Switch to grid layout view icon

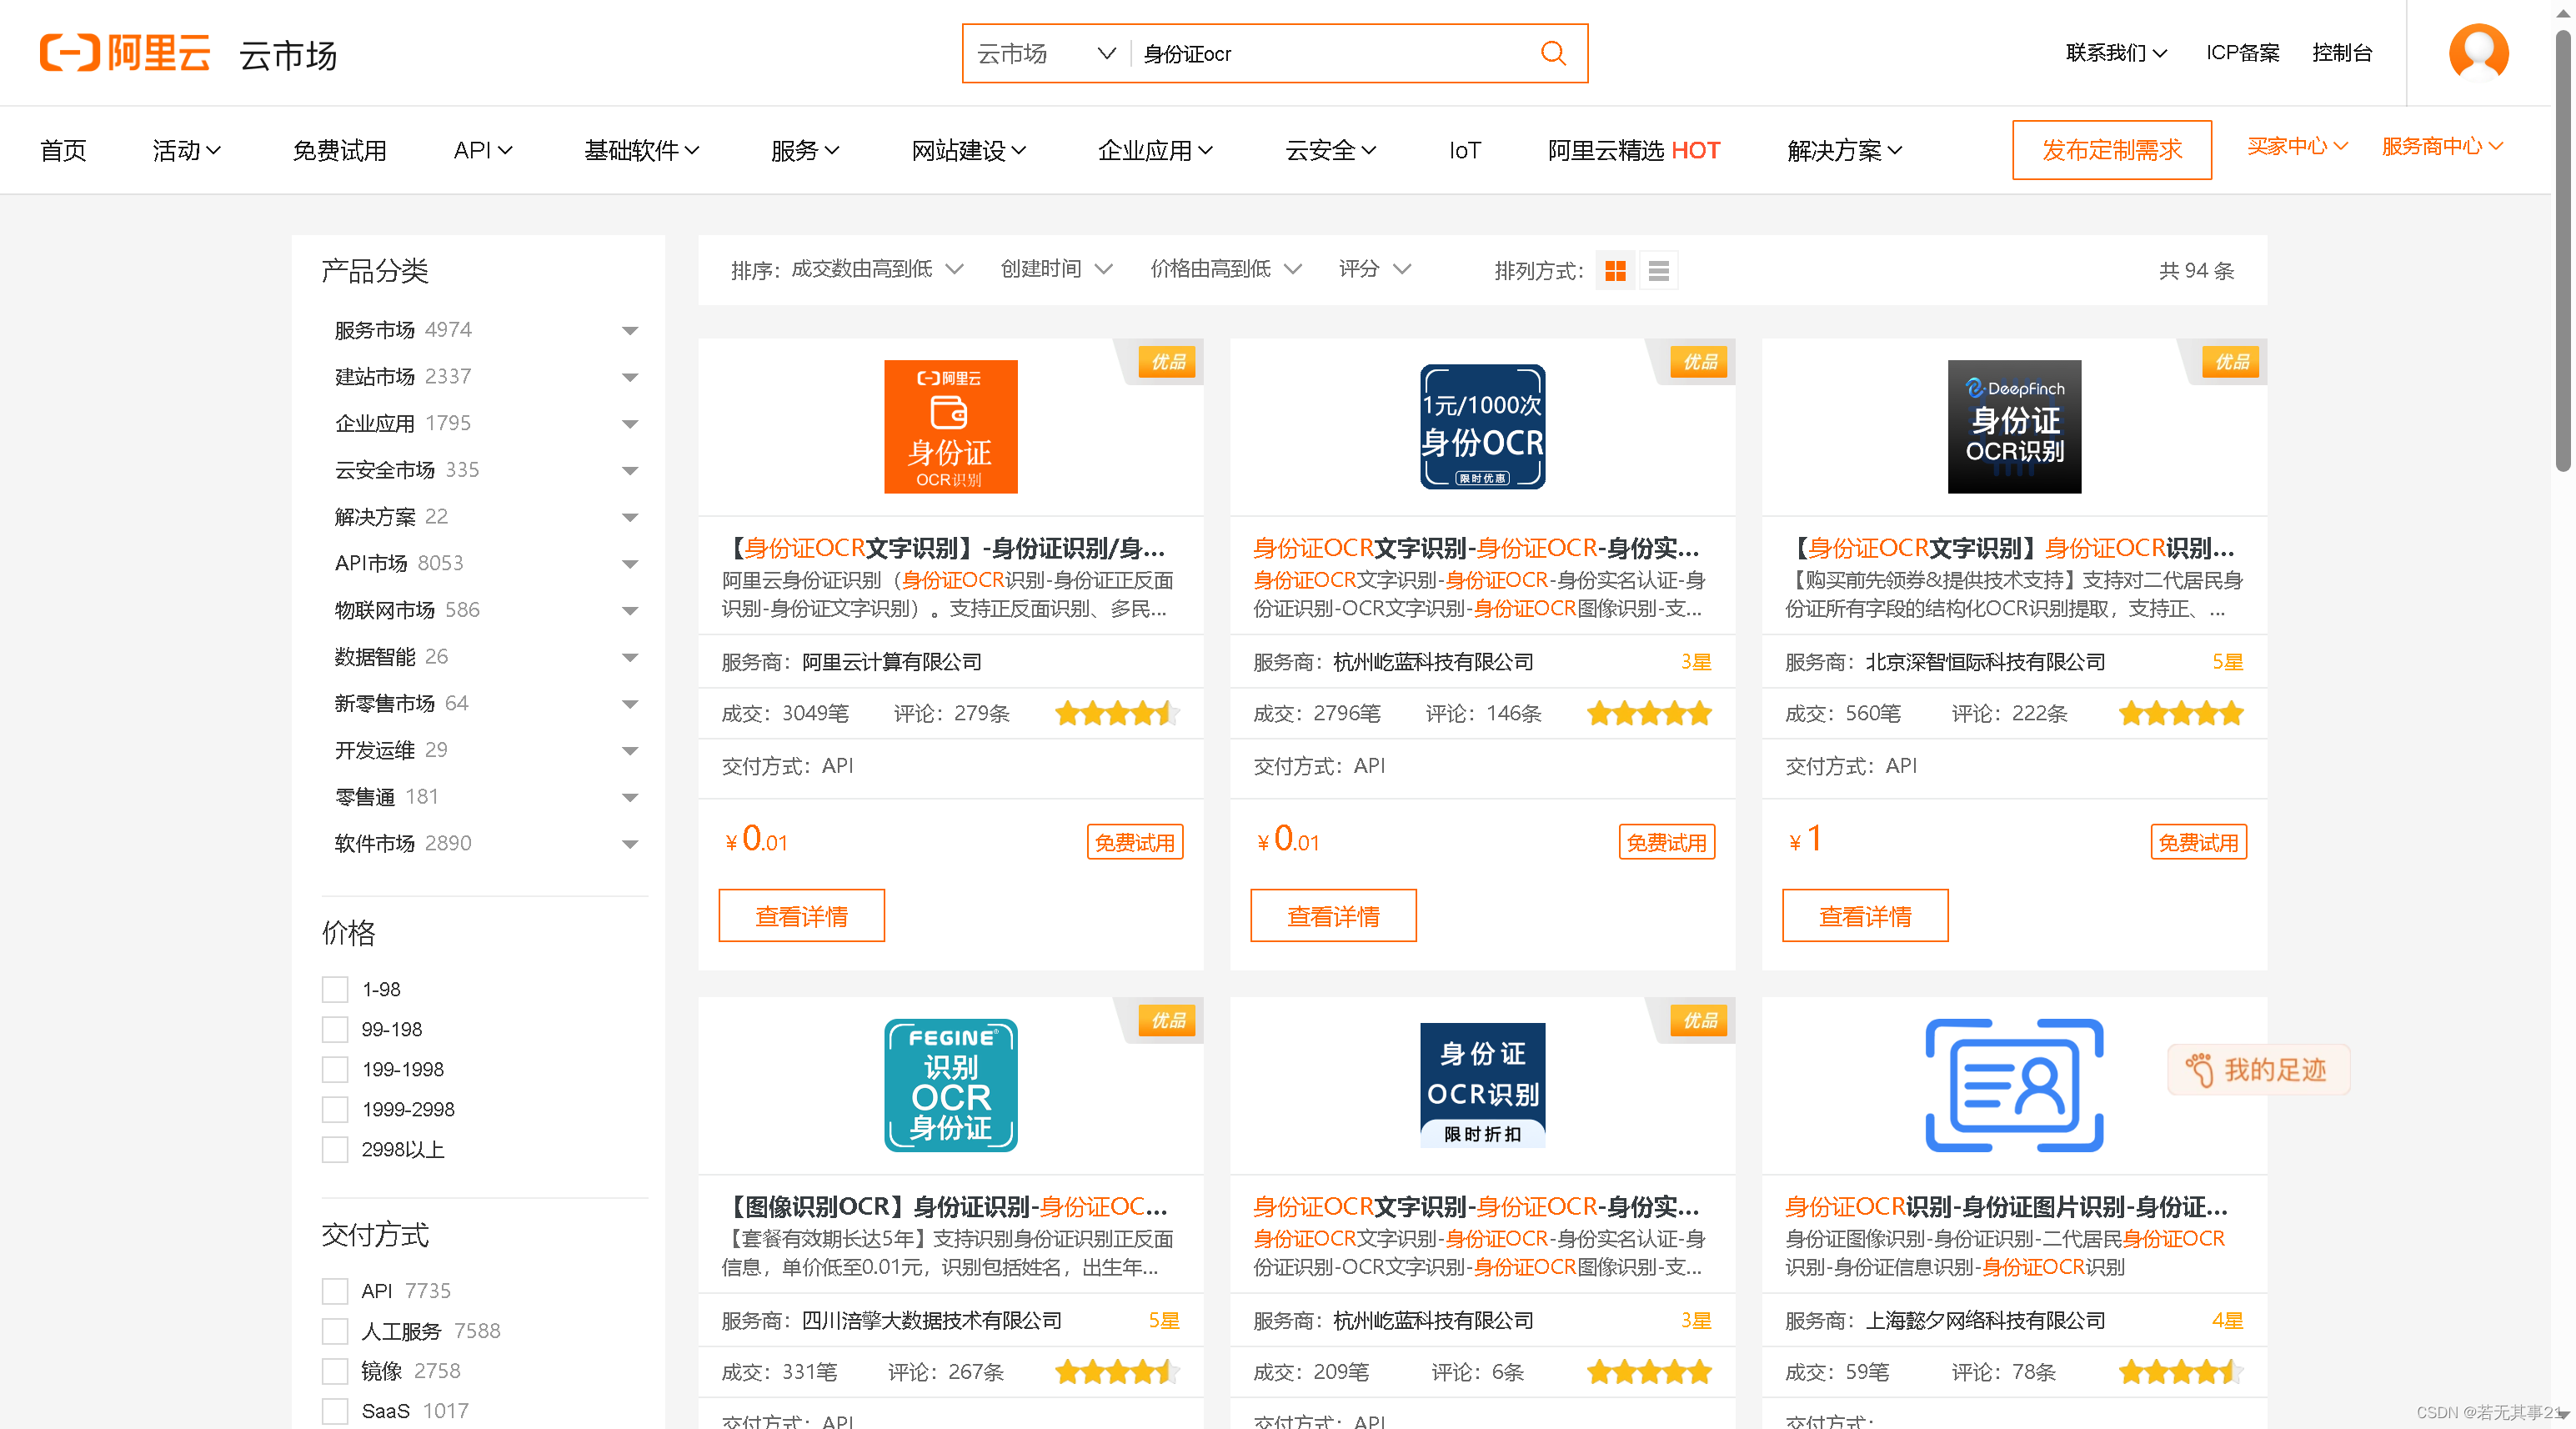click(x=1615, y=271)
